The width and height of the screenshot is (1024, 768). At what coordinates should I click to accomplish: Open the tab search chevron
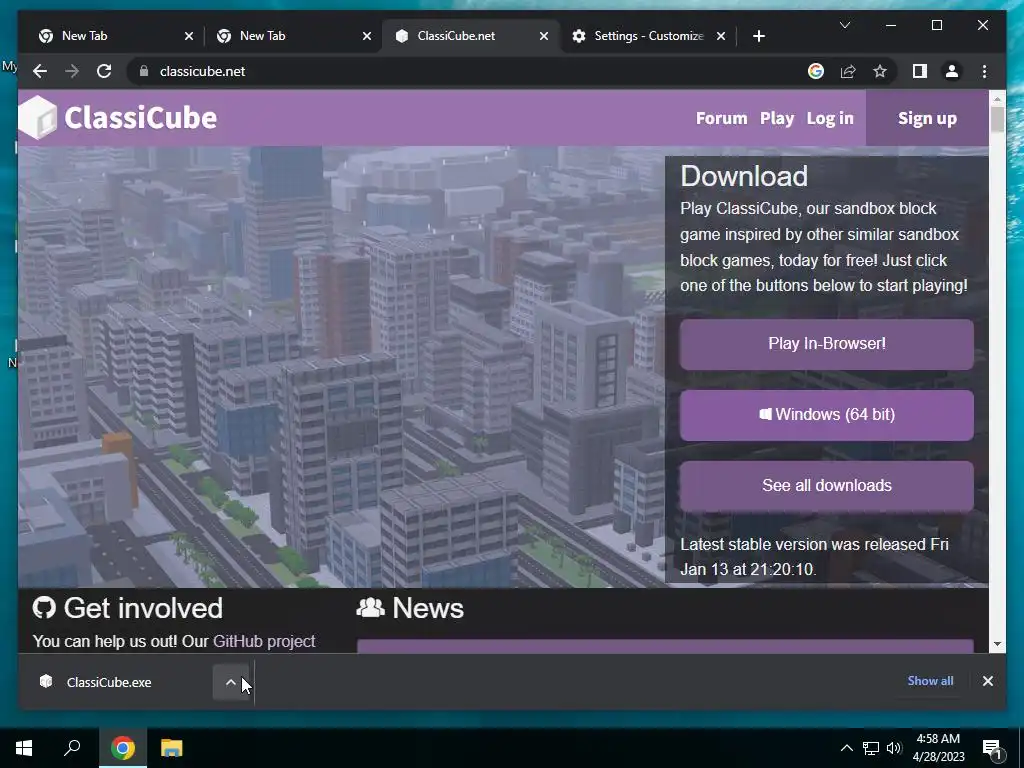click(844, 25)
